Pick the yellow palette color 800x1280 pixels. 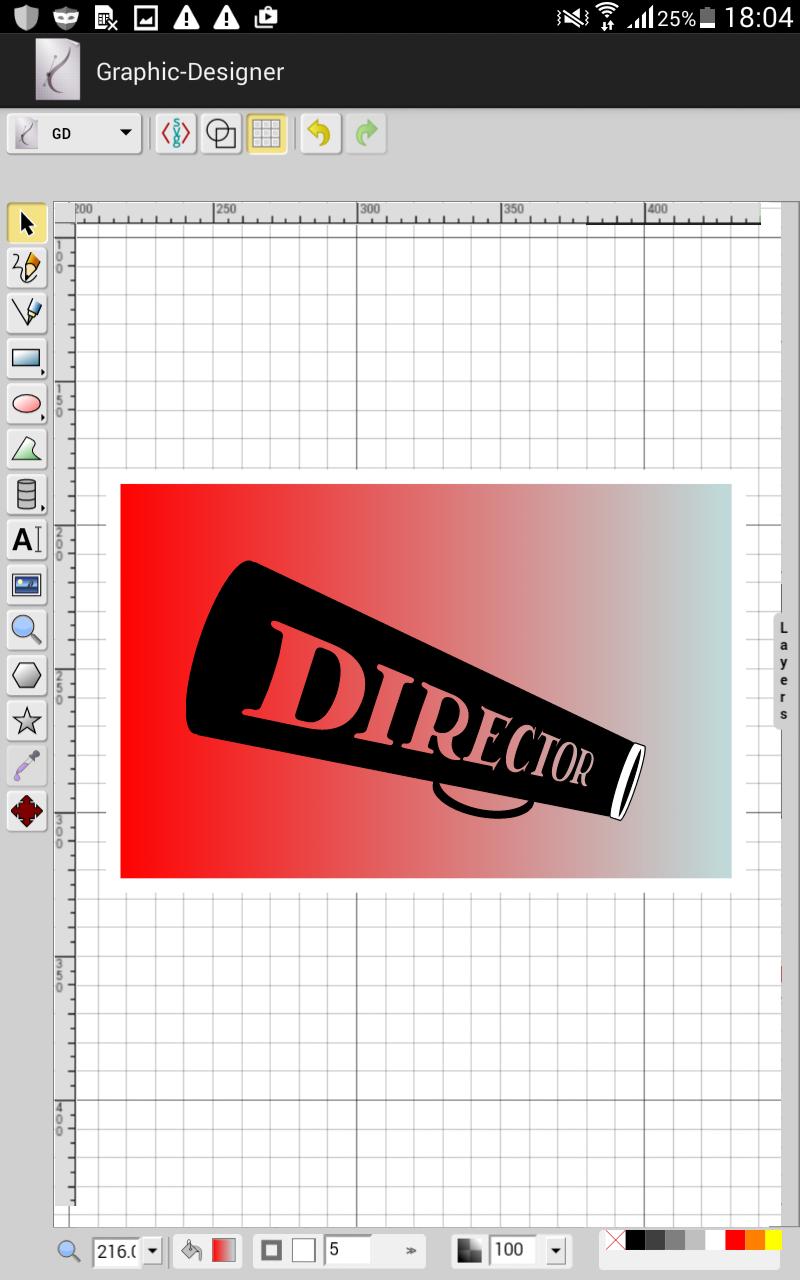[x=773, y=1240]
